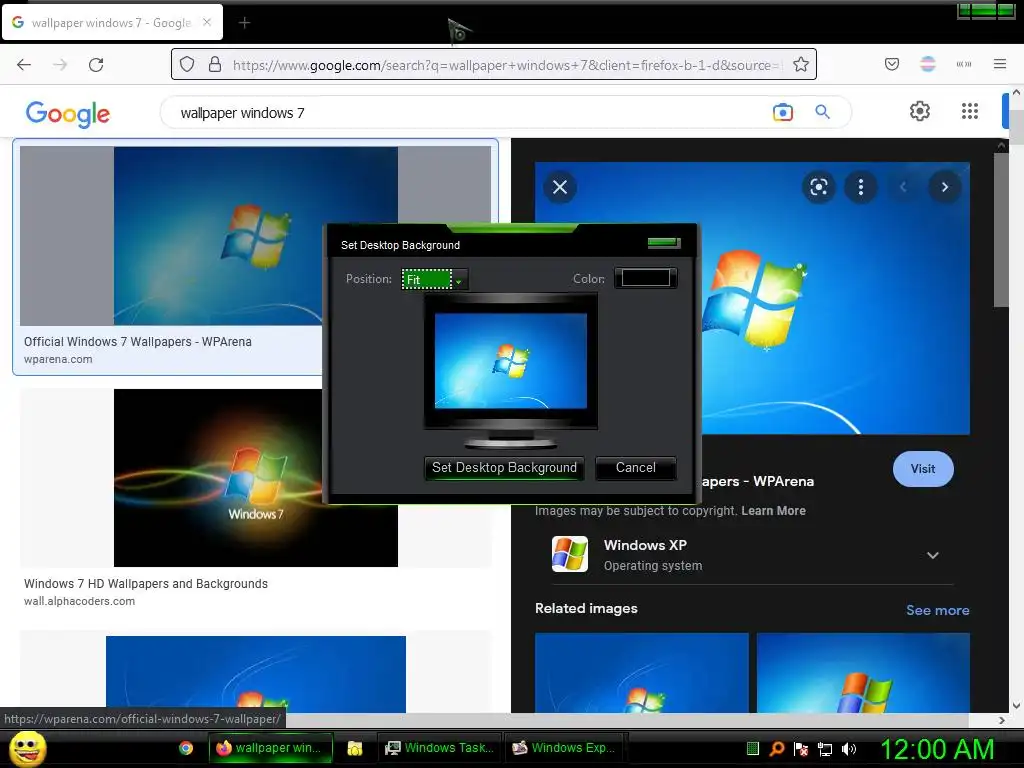The height and width of the screenshot is (768, 1024).
Task: Open the Learn More copyright link
Action: coord(773,511)
